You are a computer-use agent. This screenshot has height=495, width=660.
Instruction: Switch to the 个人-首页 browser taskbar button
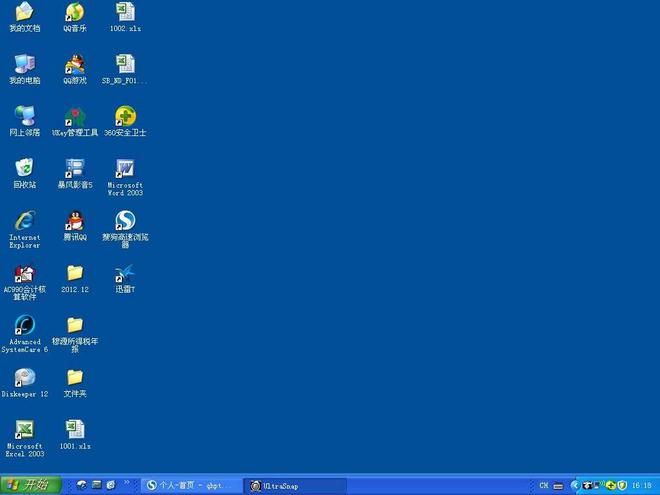(191, 486)
